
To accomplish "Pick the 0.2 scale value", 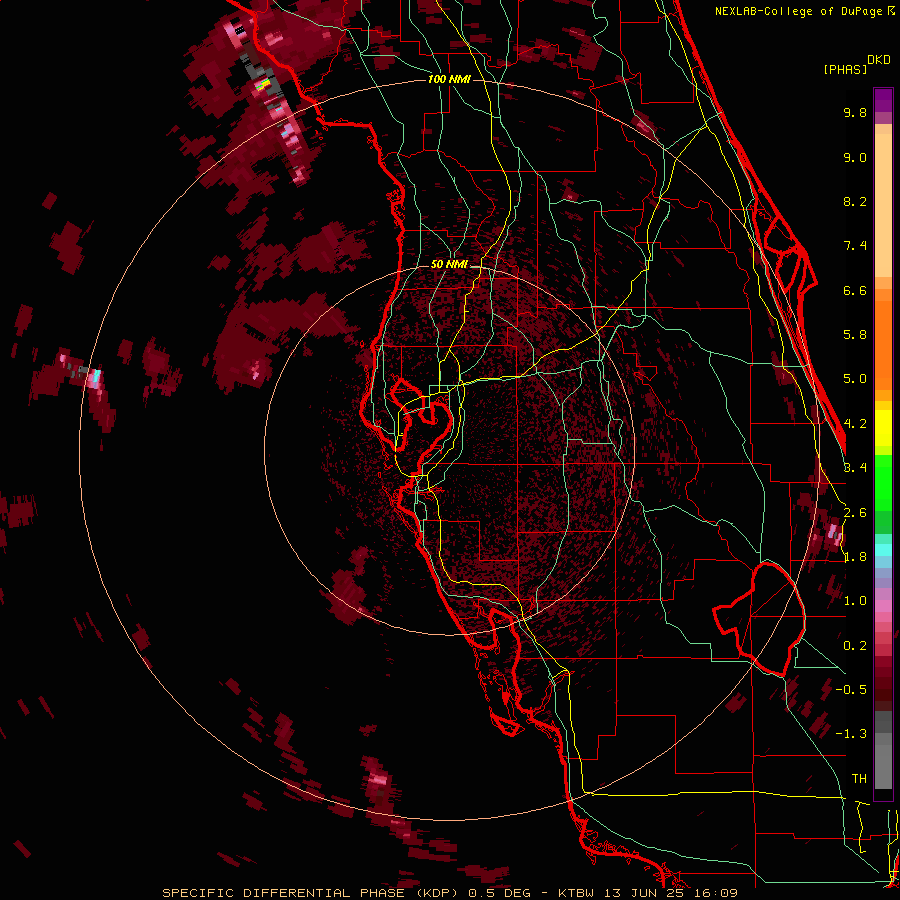I will [x=855, y=646].
